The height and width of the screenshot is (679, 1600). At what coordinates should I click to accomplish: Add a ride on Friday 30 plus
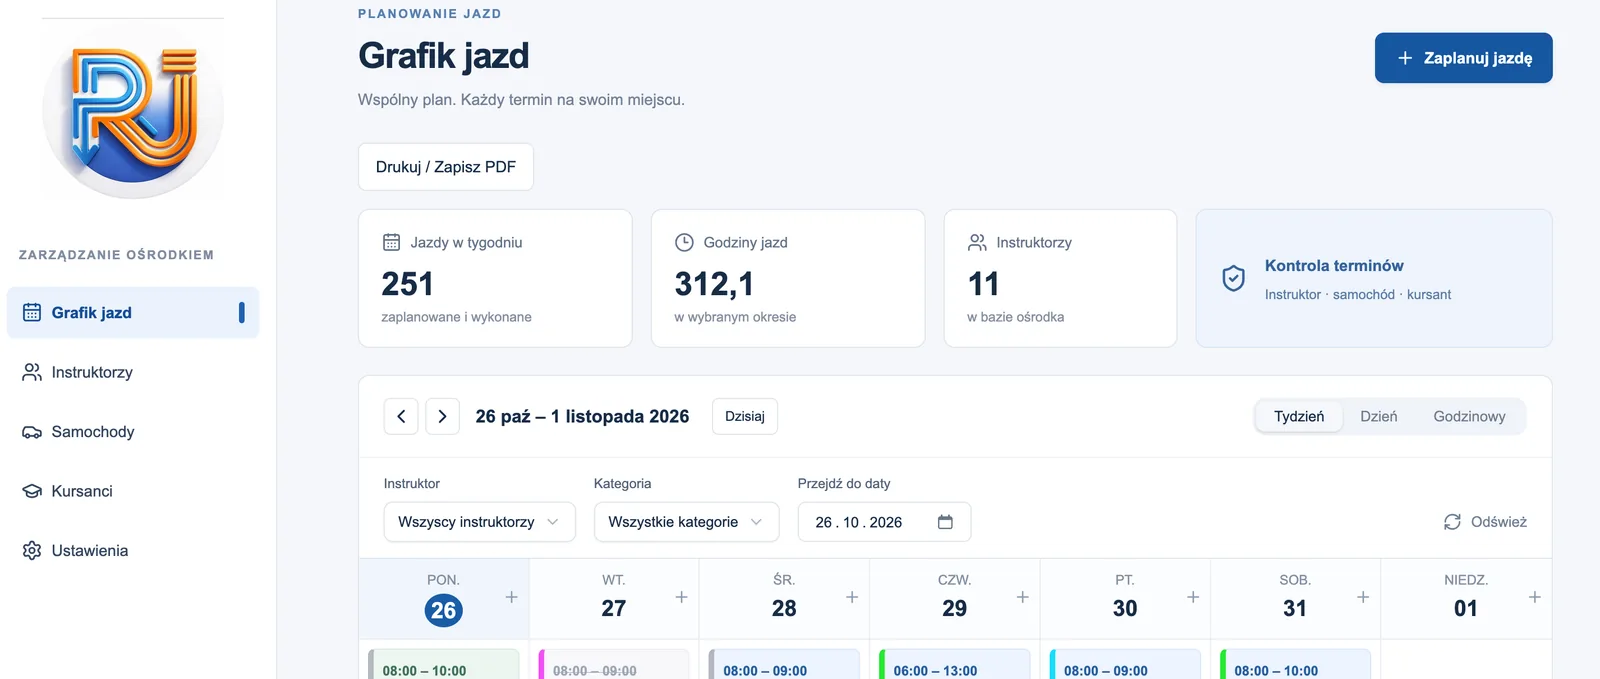click(1193, 597)
